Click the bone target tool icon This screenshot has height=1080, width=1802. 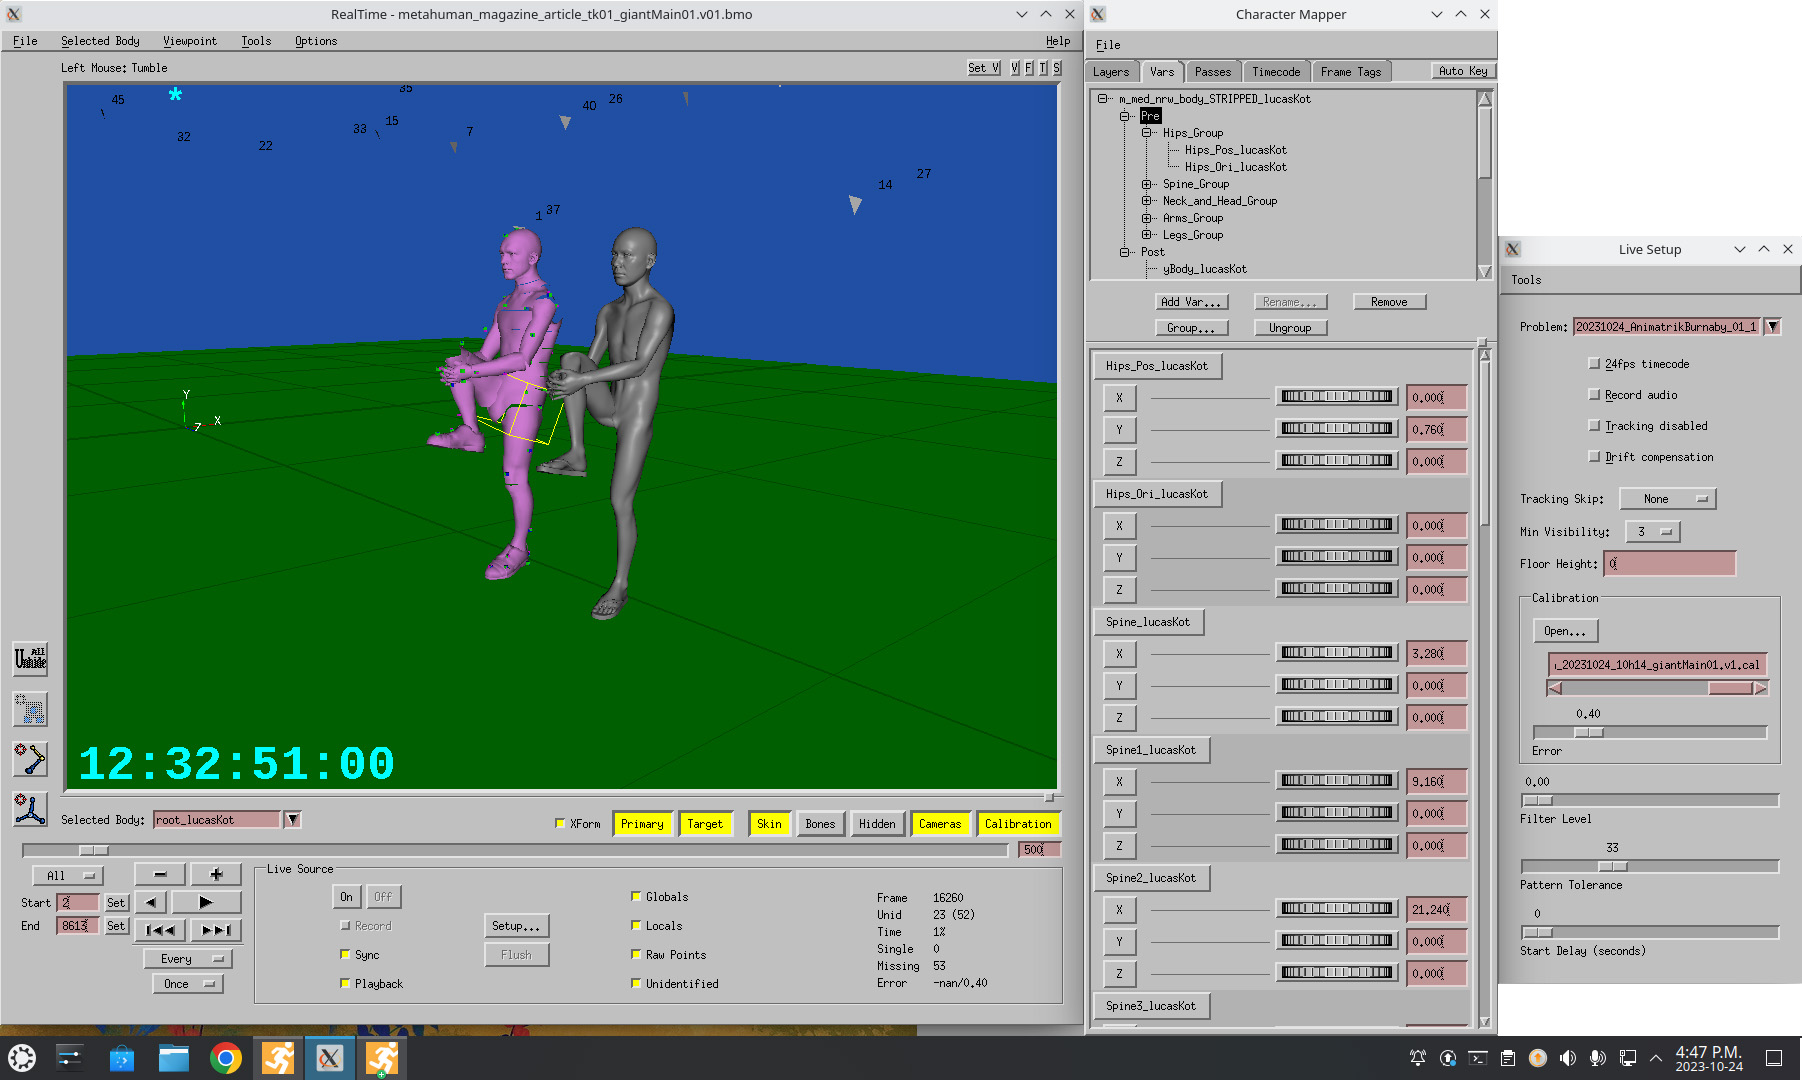30,759
